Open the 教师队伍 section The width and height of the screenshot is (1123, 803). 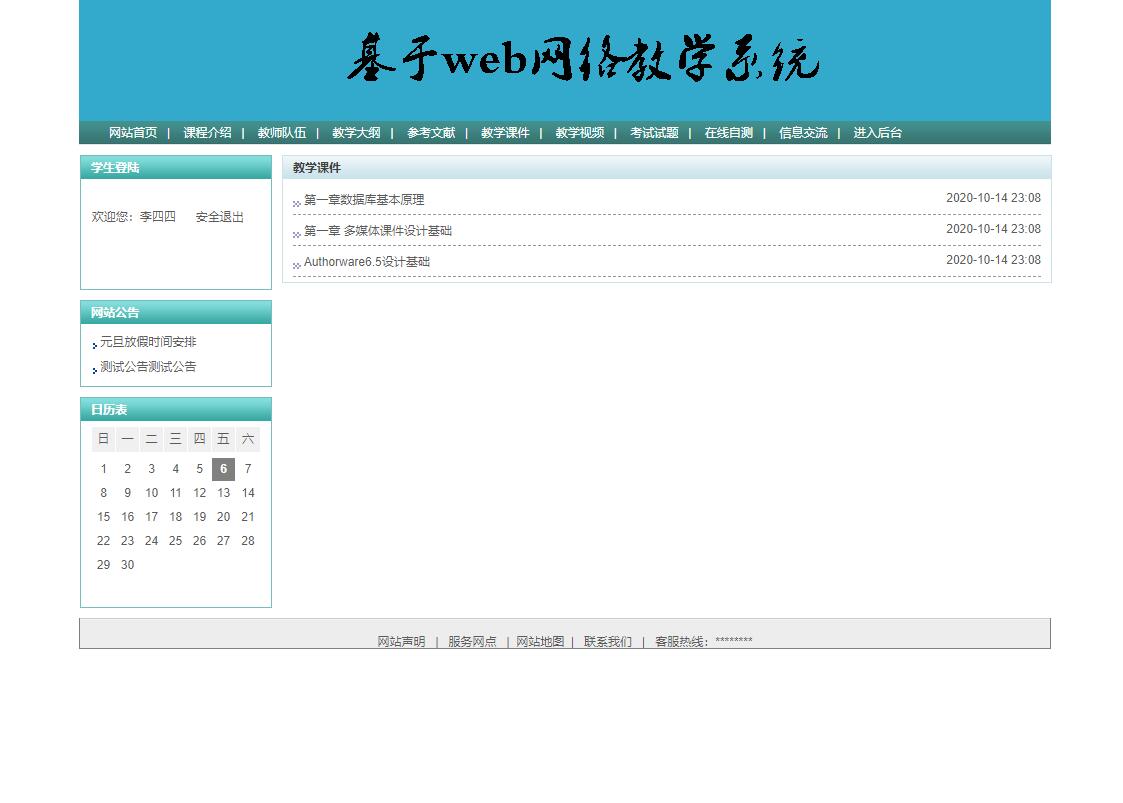click(x=282, y=131)
